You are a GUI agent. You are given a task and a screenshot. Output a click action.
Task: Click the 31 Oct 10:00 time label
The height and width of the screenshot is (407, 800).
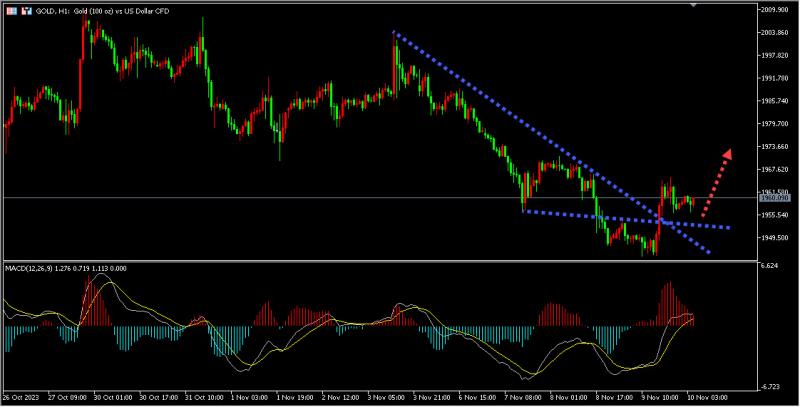204,397
